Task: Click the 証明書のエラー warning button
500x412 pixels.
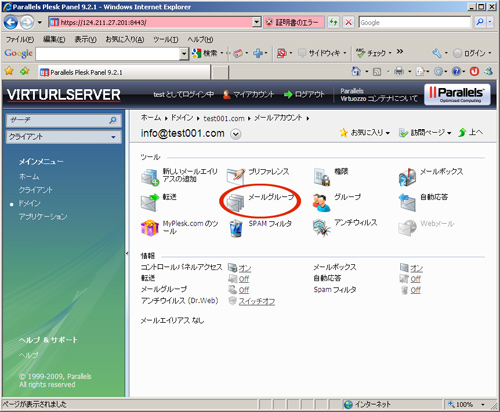Action: tap(294, 22)
